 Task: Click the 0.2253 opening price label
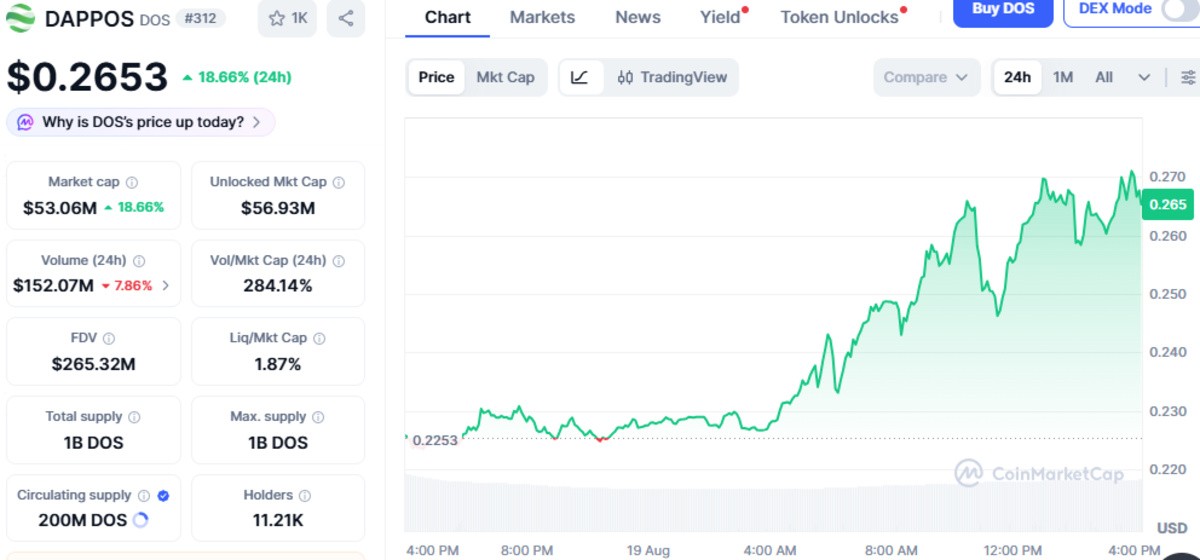[x=434, y=440]
